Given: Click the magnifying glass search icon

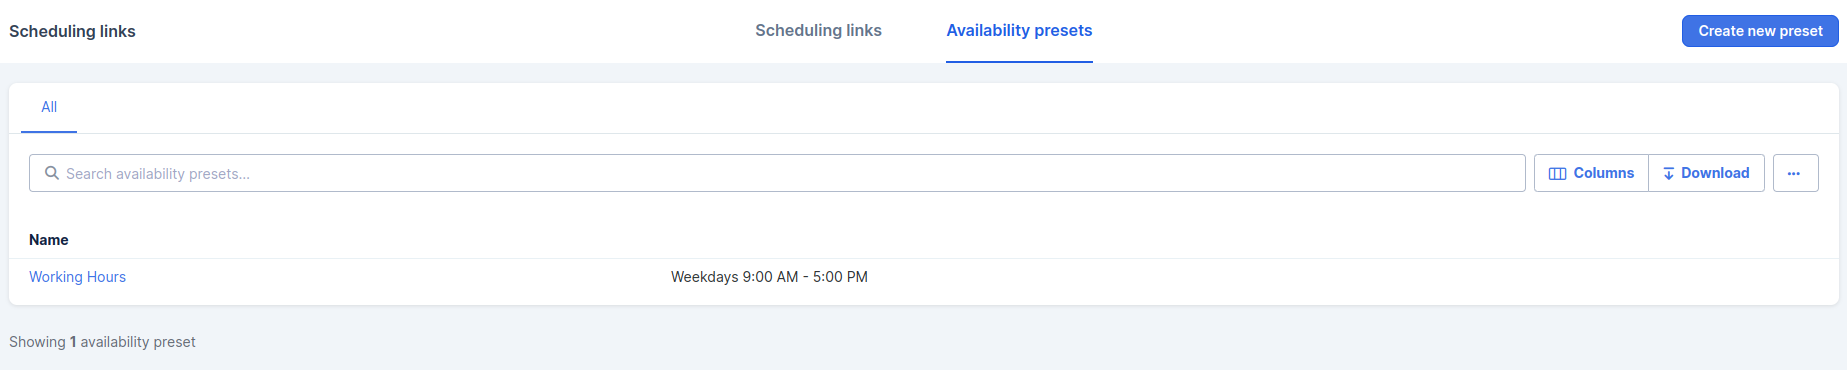Looking at the screenshot, I should pos(52,173).
